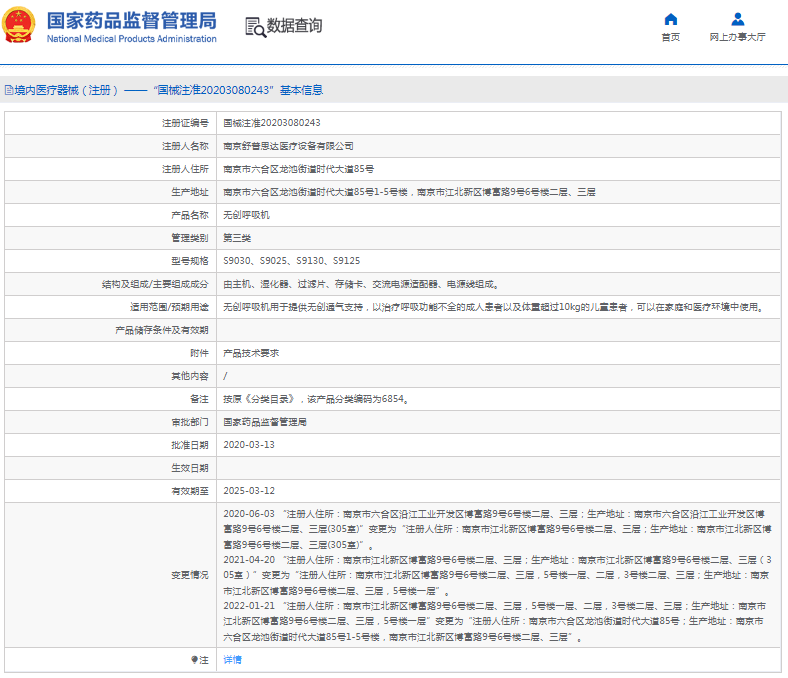Click the national emblem logo icon
This screenshot has height=678, width=788.
[17, 27]
